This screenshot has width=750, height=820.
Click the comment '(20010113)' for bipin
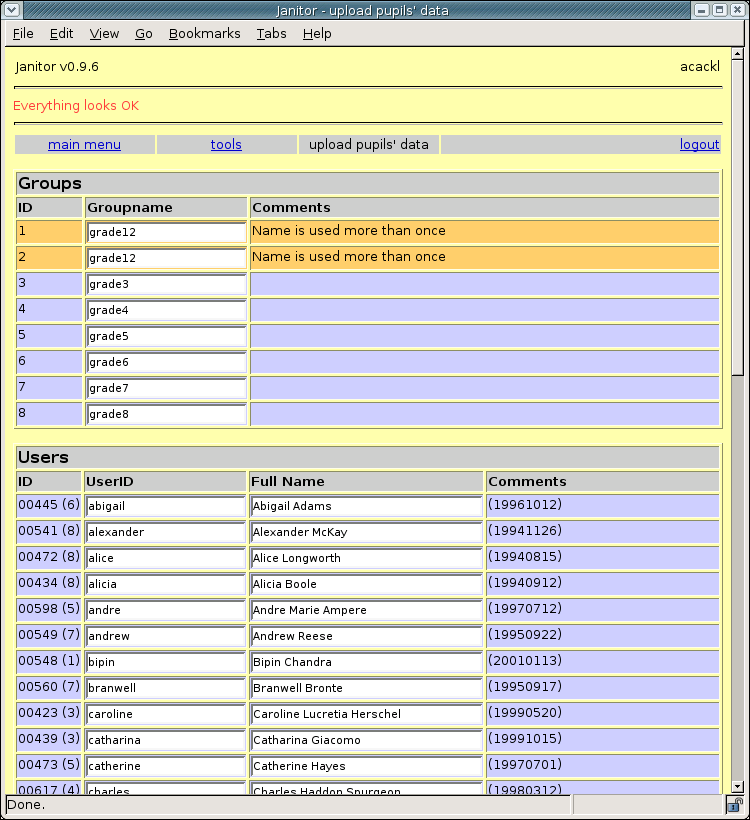pyautogui.click(x=525, y=660)
